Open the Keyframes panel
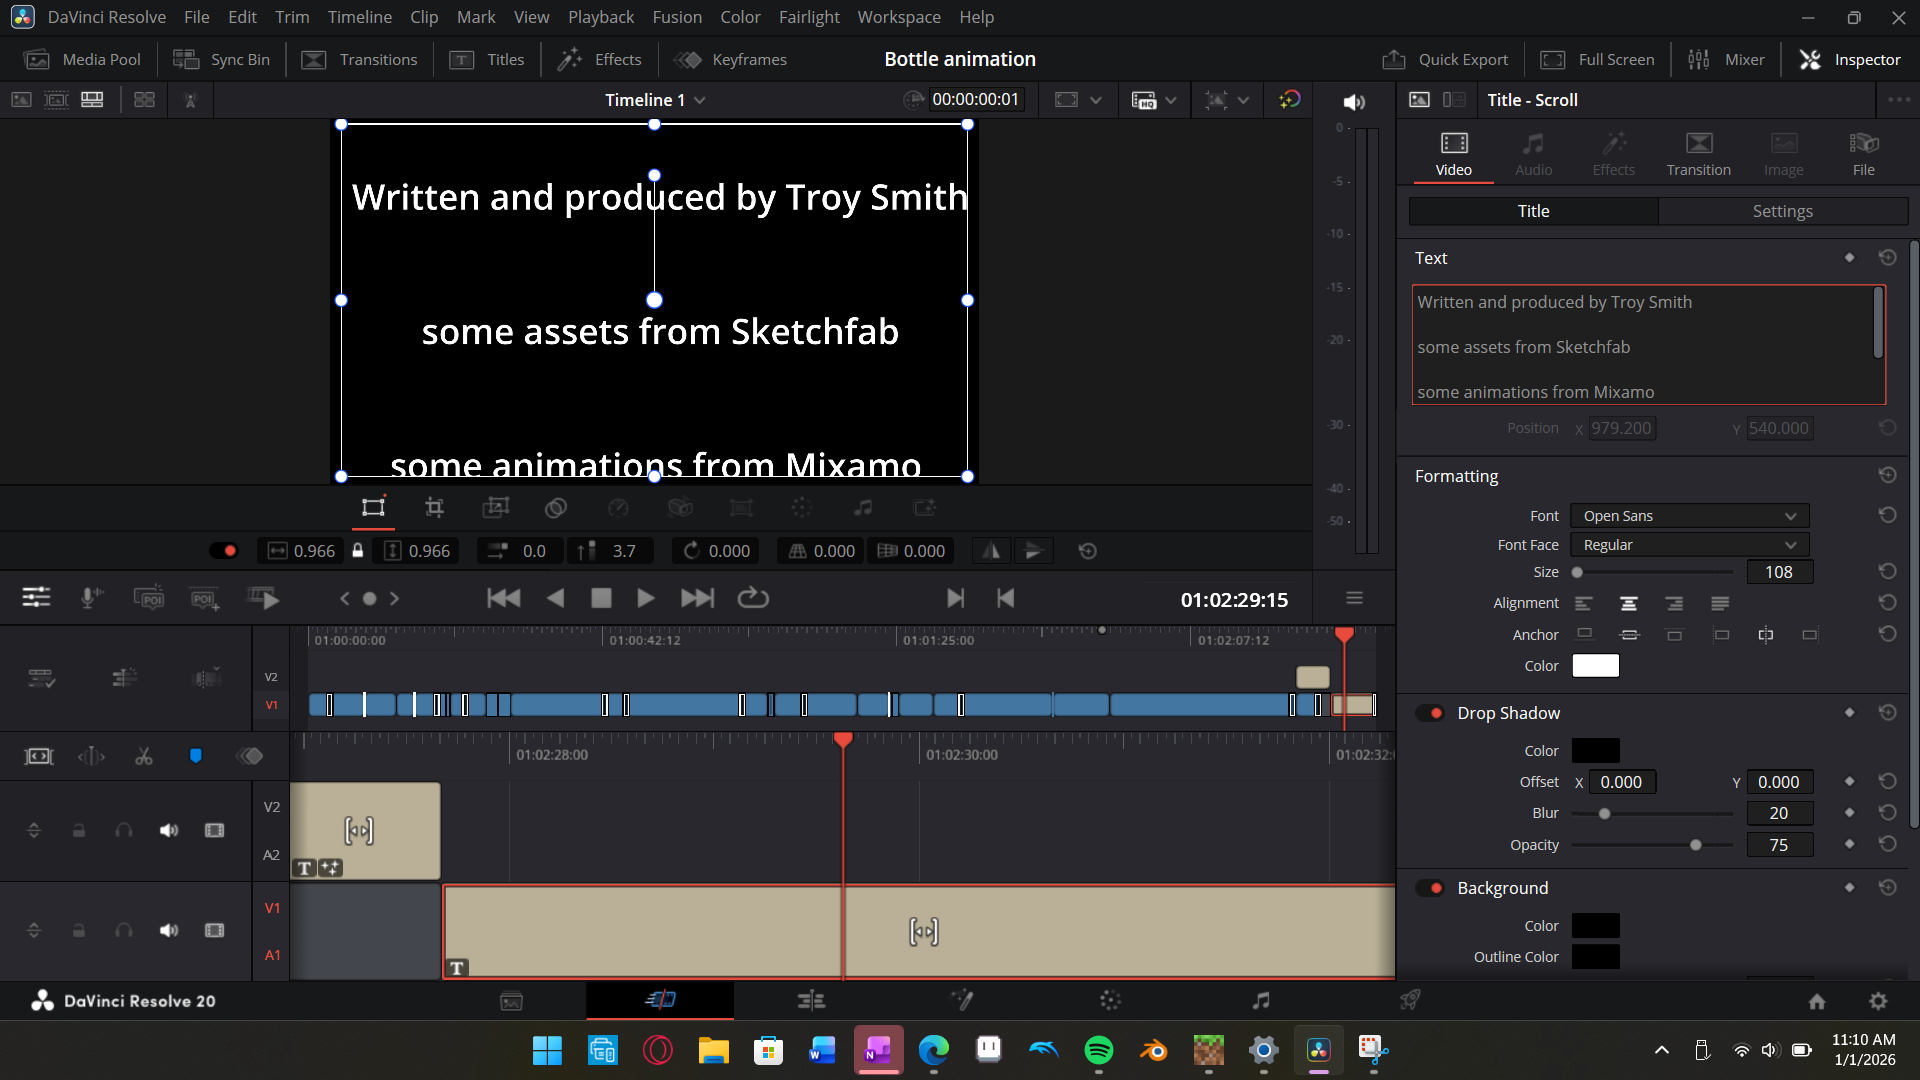Image resolution: width=1920 pixels, height=1080 pixels. pyautogui.click(x=731, y=60)
